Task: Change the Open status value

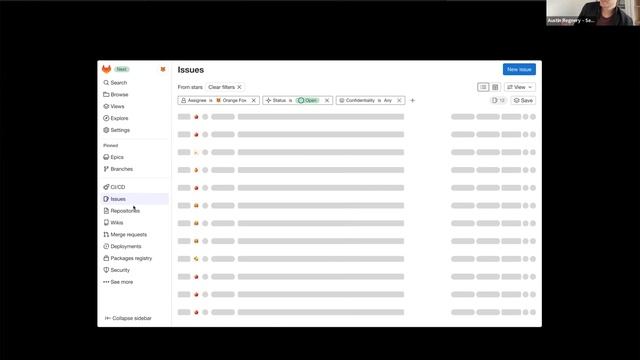Action: (x=308, y=100)
